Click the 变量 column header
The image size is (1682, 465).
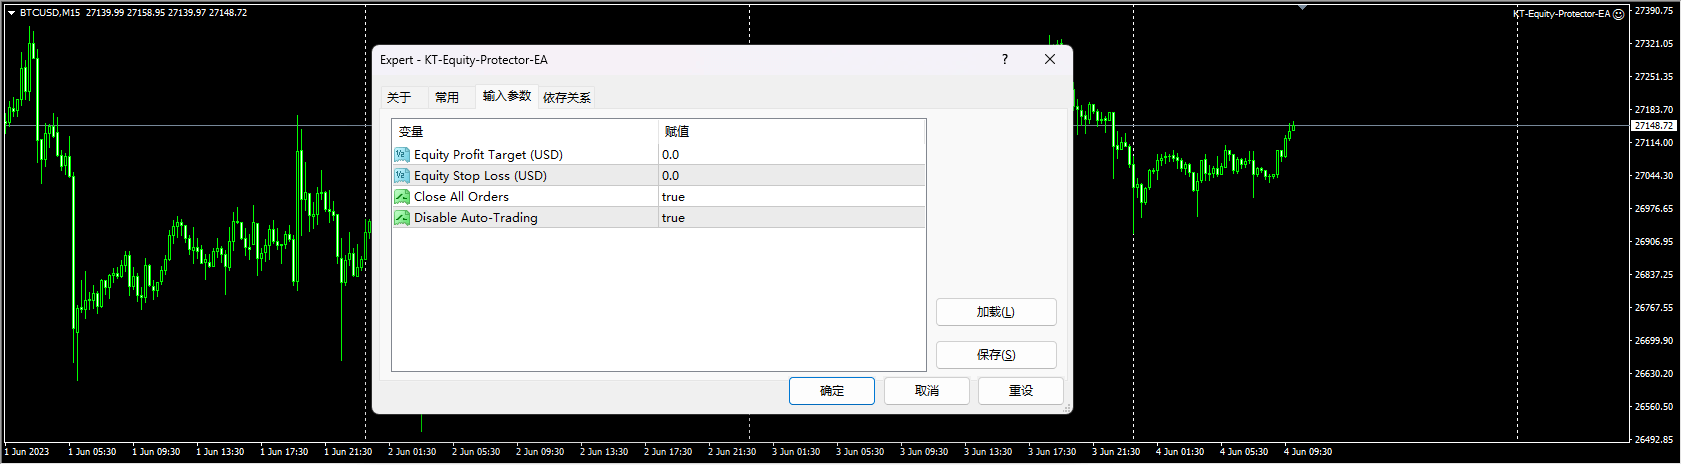pyautogui.click(x=525, y=132)
